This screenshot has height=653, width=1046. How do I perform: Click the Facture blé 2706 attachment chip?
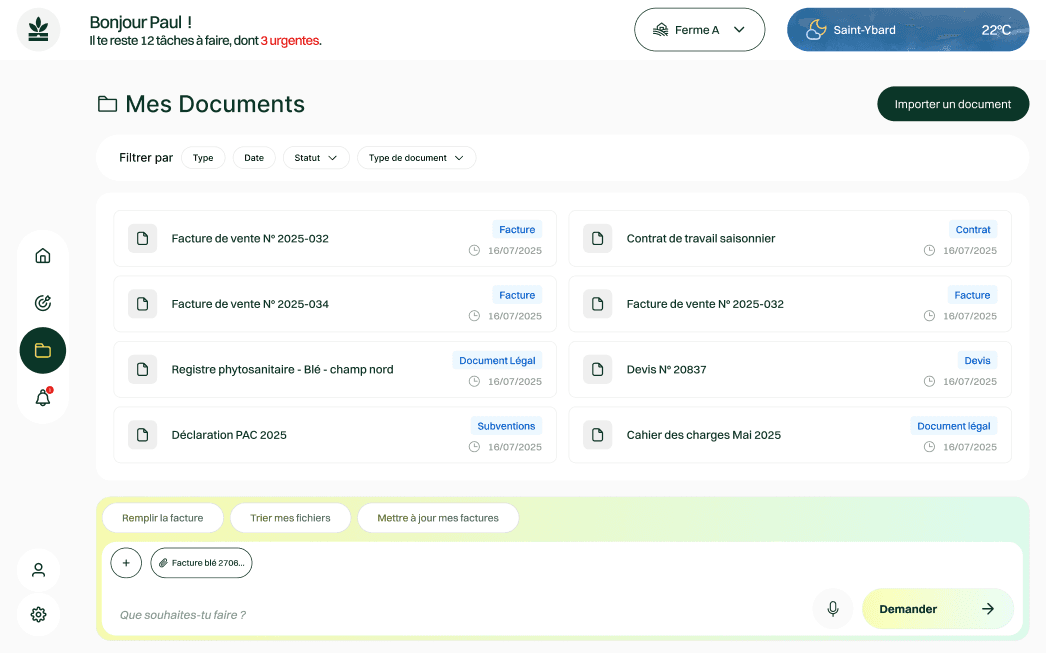201,563
